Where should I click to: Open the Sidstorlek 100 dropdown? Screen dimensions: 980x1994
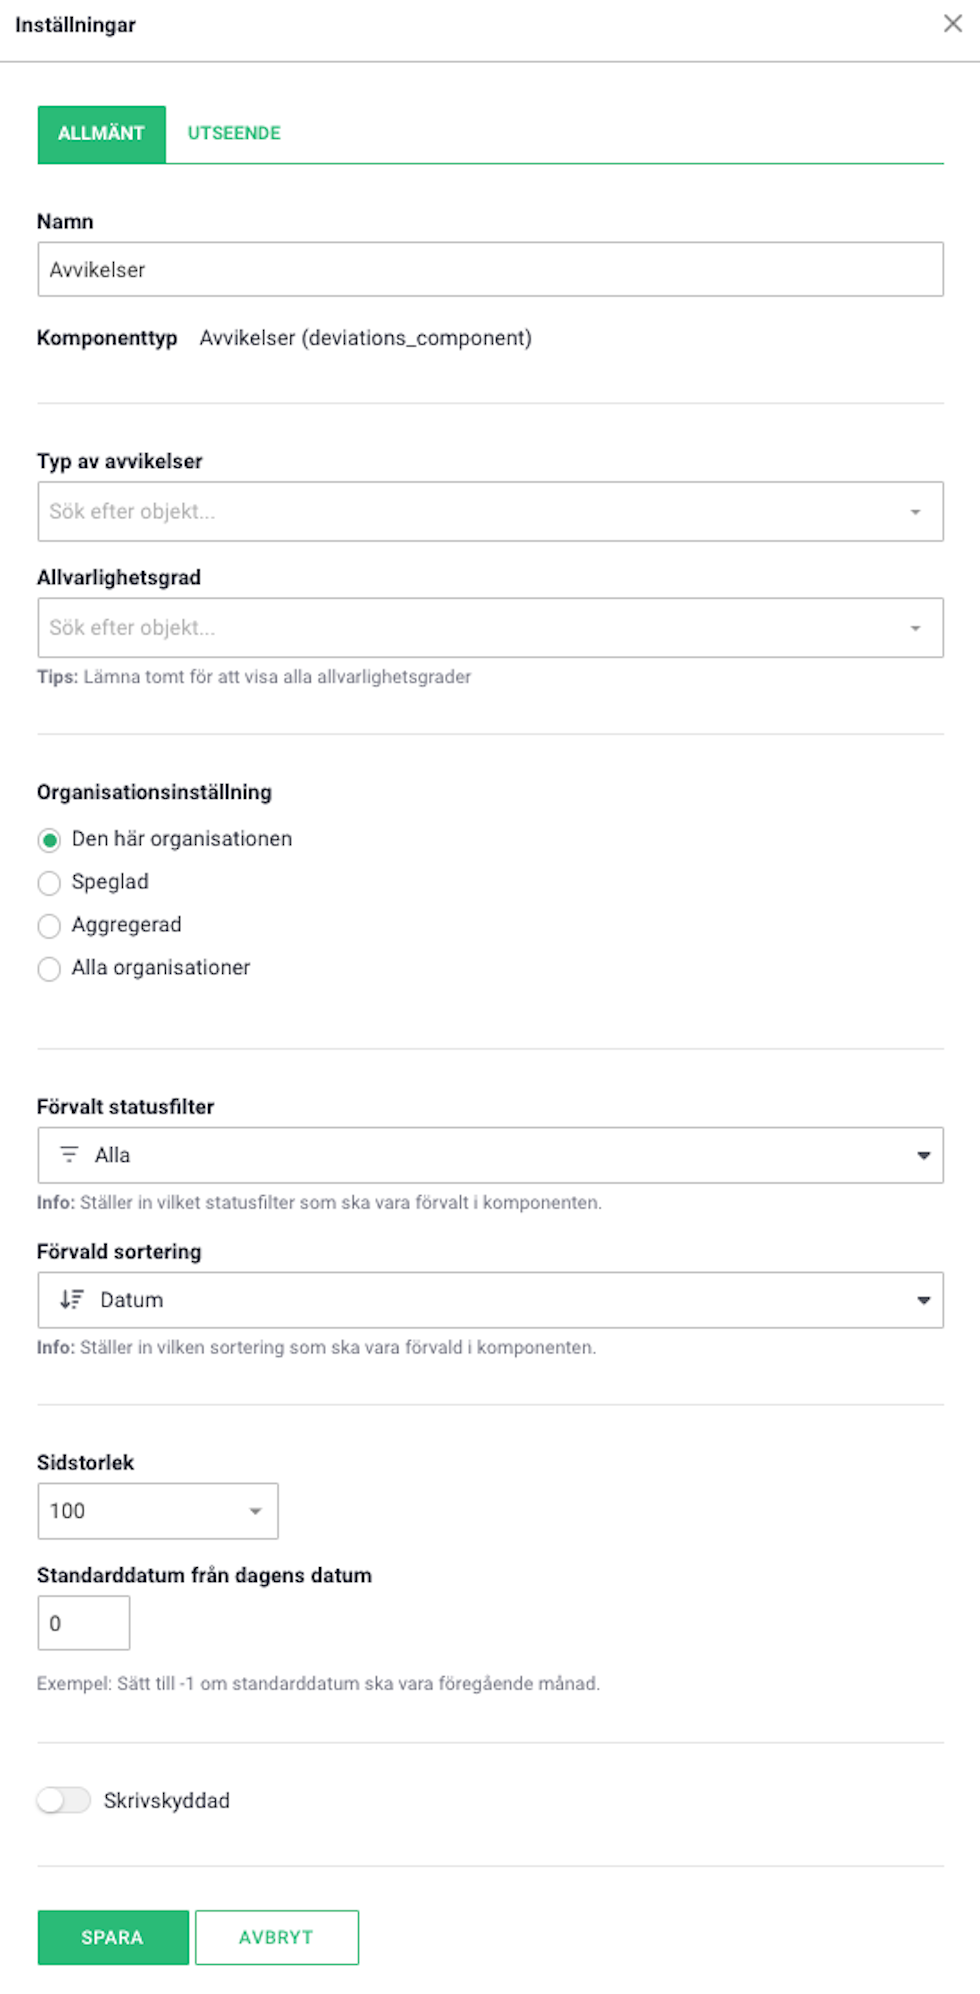coord(158,1511)
